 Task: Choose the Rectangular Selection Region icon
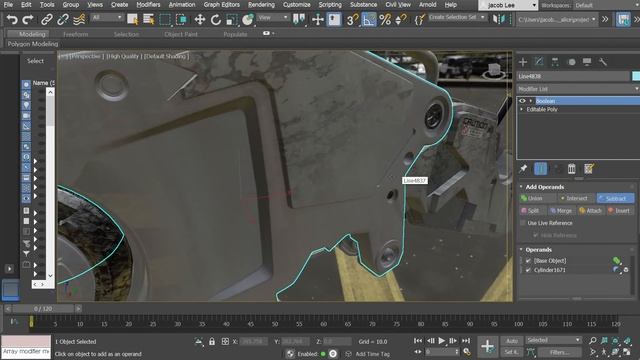(165, 19)
